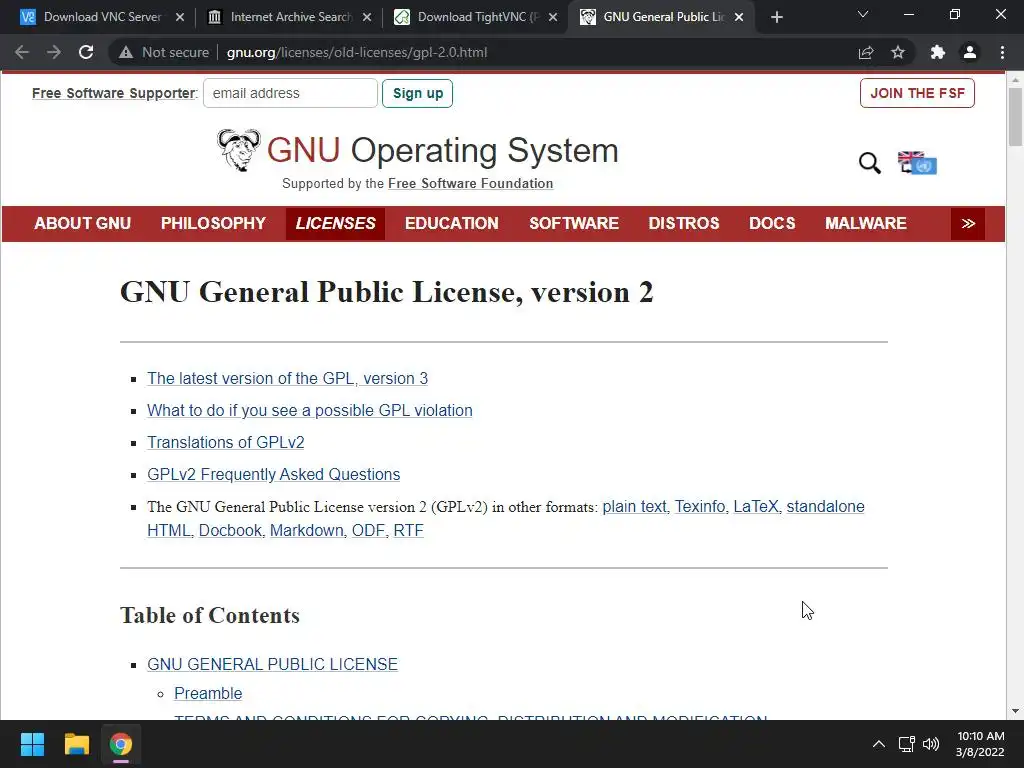Switch to the Download TightVNC tab
This screenshot has width=1024, height=768.
pos(473,18)
